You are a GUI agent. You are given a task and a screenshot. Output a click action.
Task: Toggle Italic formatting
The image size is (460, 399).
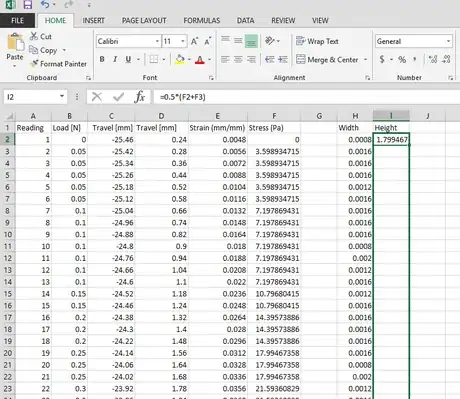tap(115, 59)
